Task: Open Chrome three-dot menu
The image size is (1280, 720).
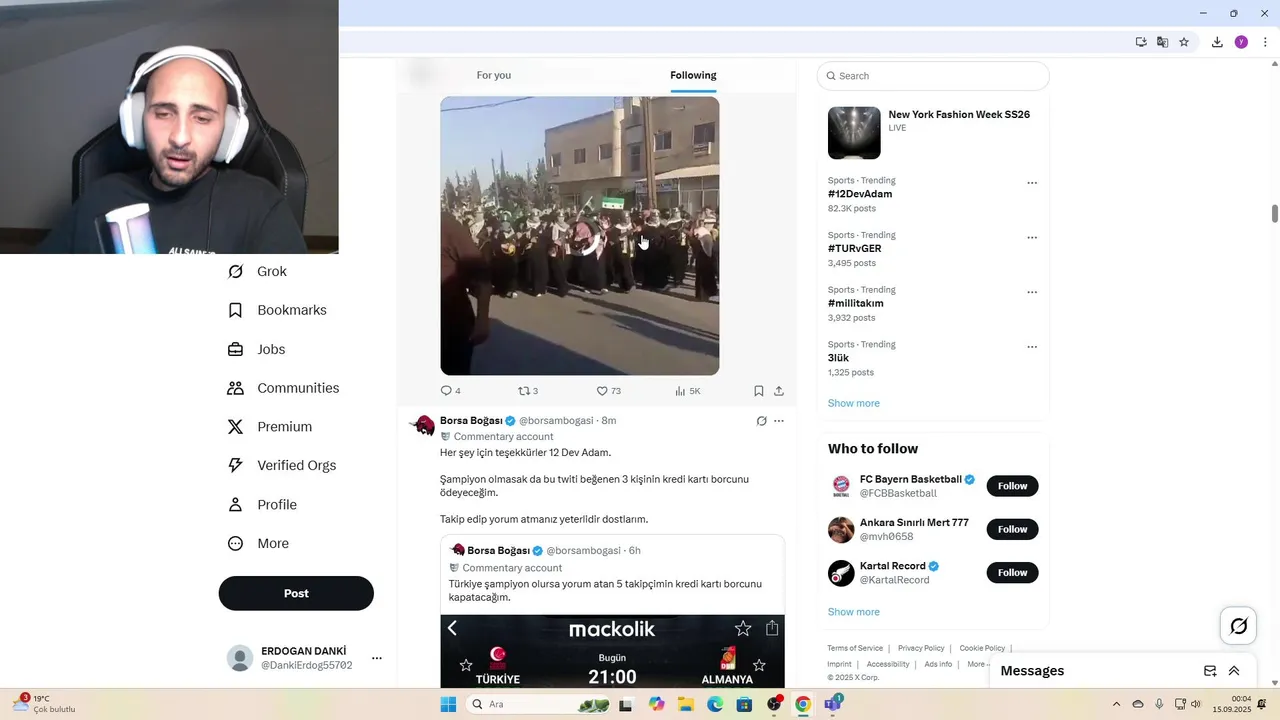Action: (1265, 42)
